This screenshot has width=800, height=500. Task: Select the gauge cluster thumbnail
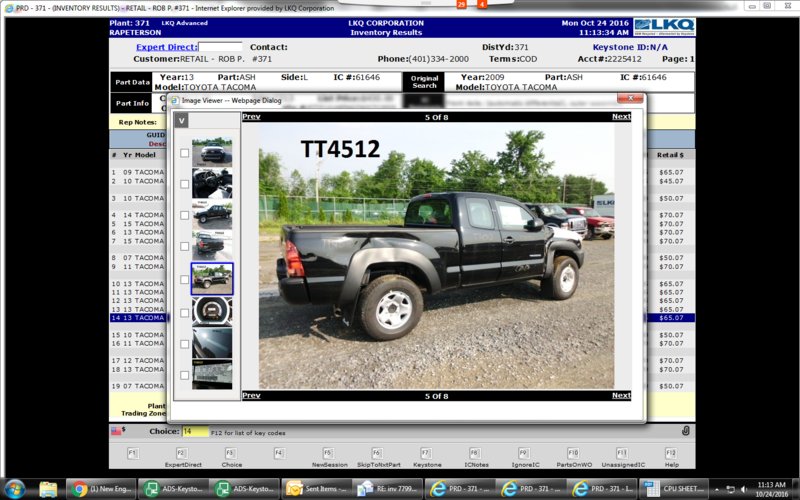point(212,312)
